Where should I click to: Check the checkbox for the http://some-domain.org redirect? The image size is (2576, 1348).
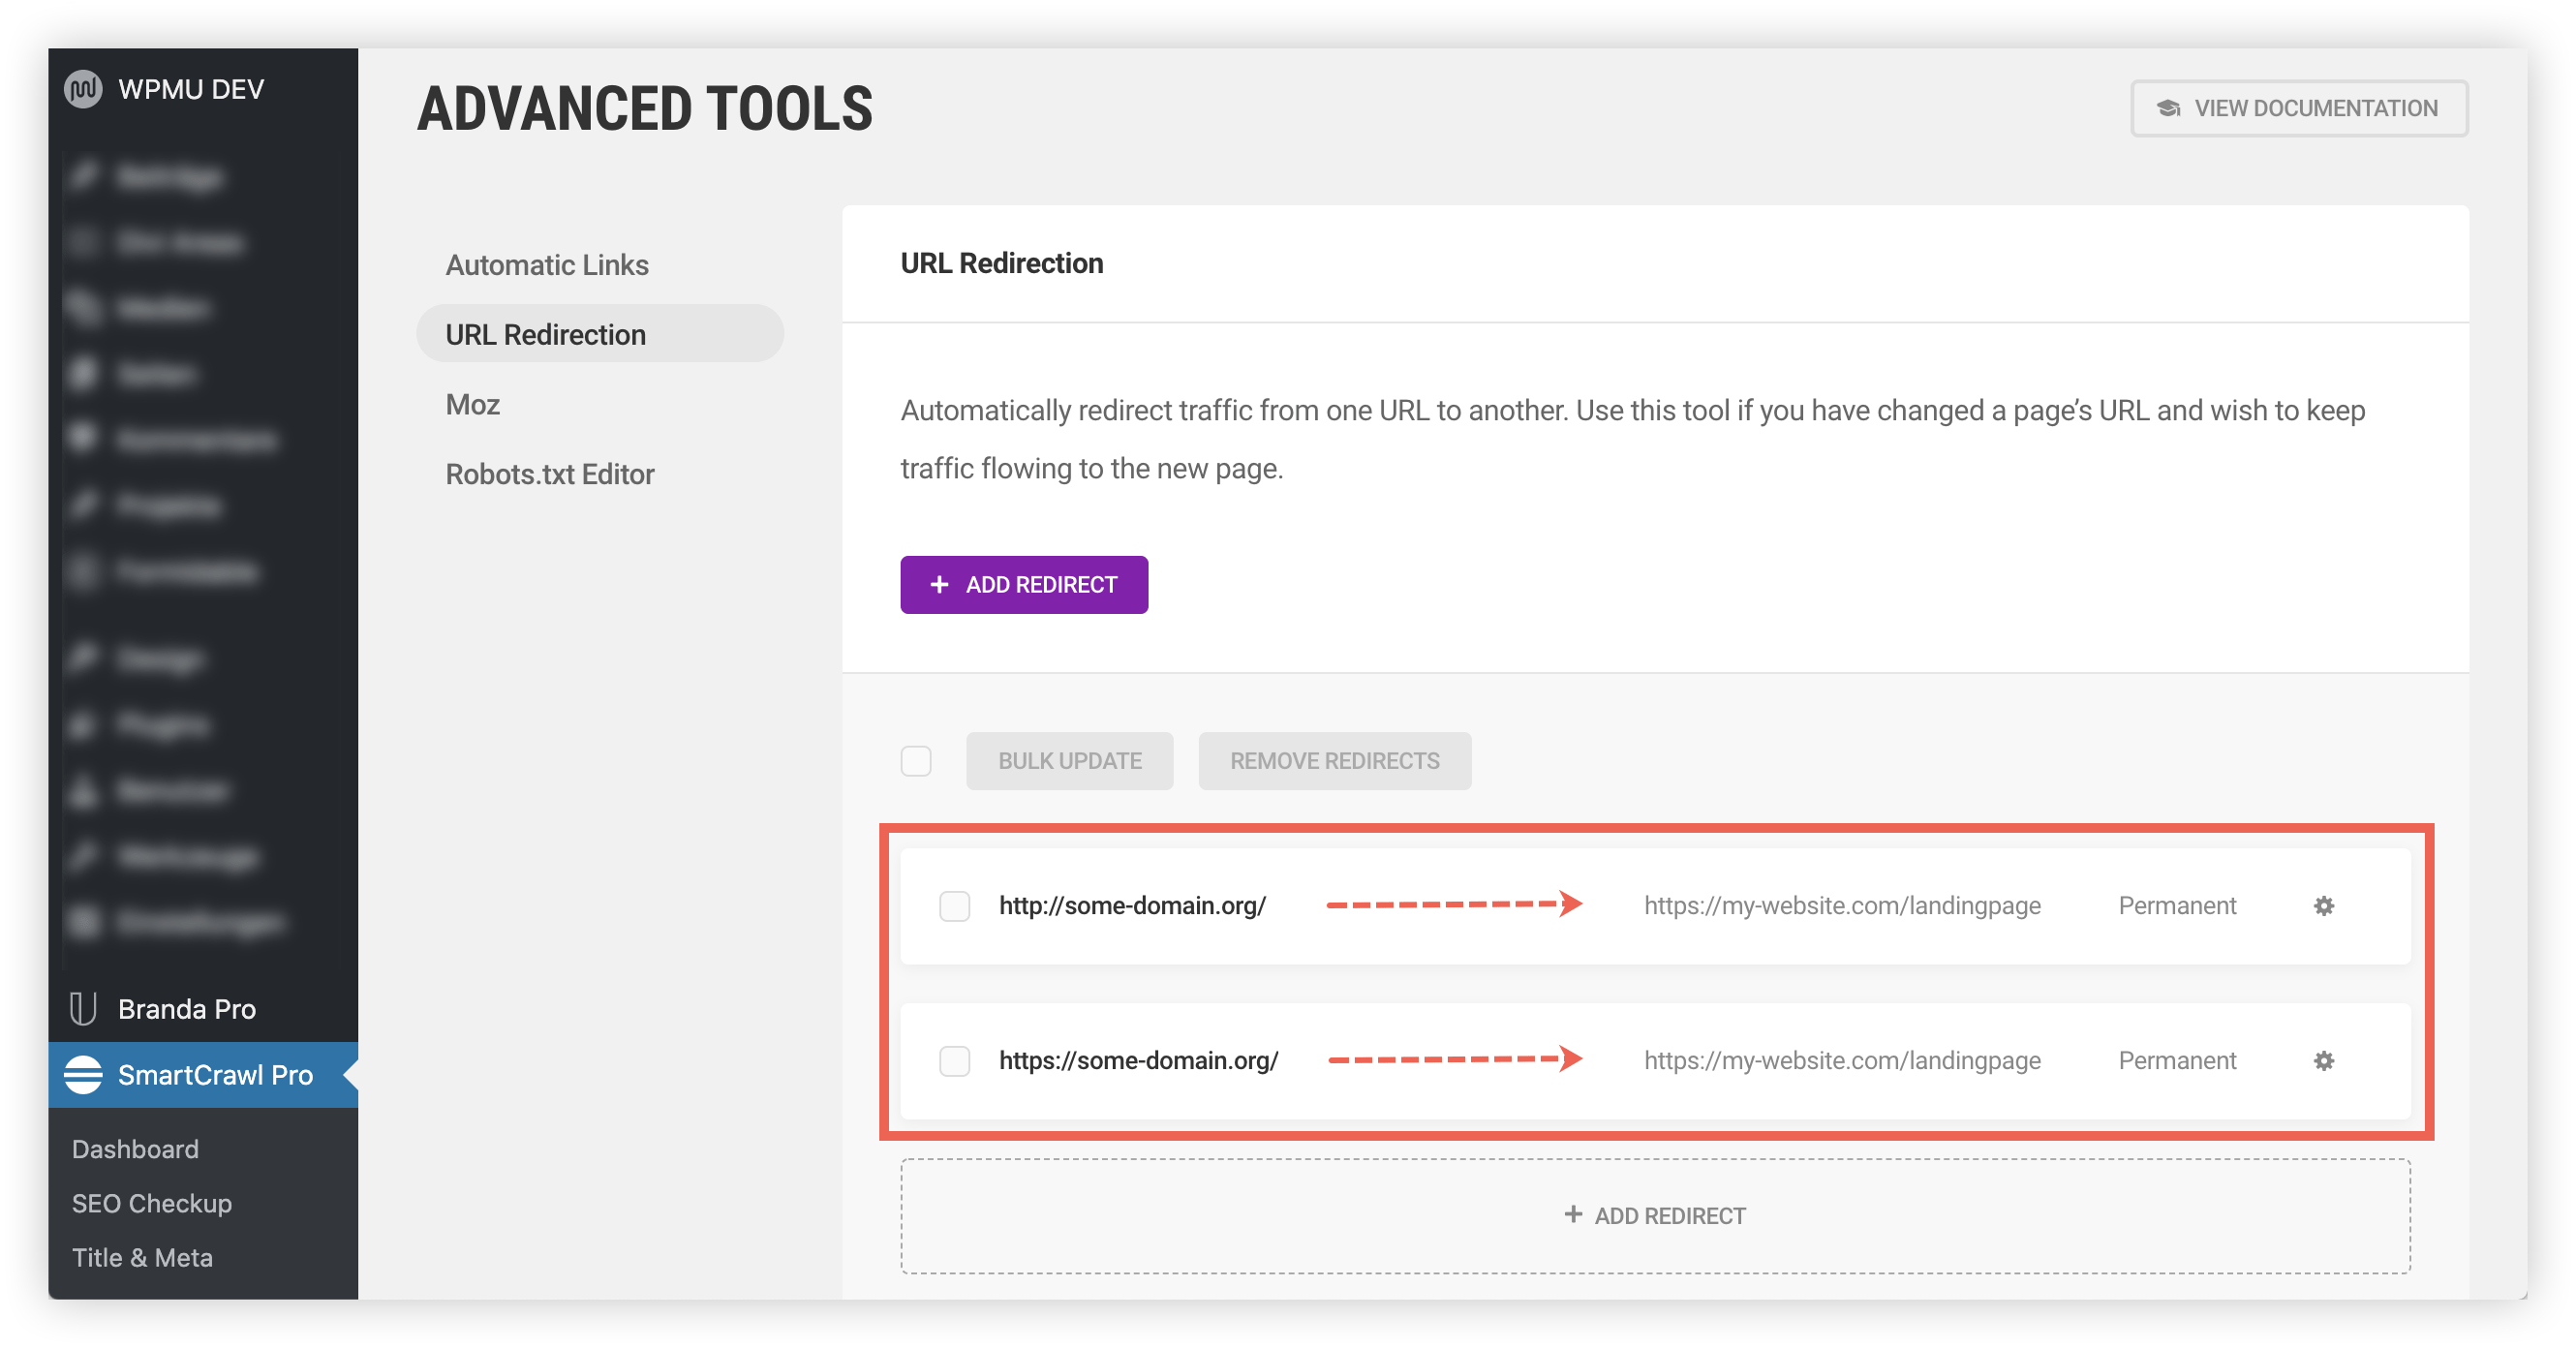click(x=955, y=906)
